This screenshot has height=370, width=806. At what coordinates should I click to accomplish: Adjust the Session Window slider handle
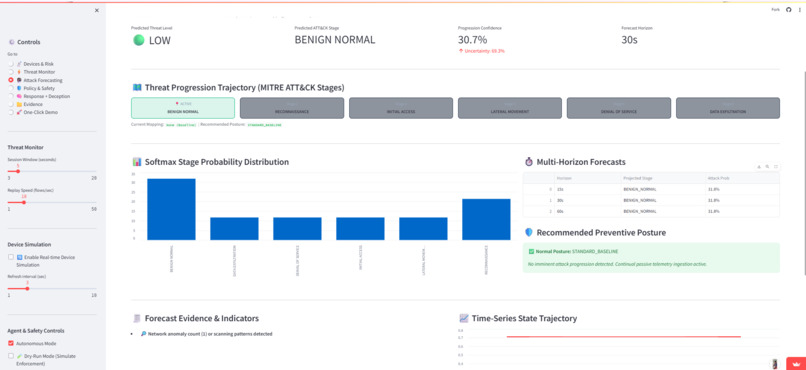click(17, 171)
